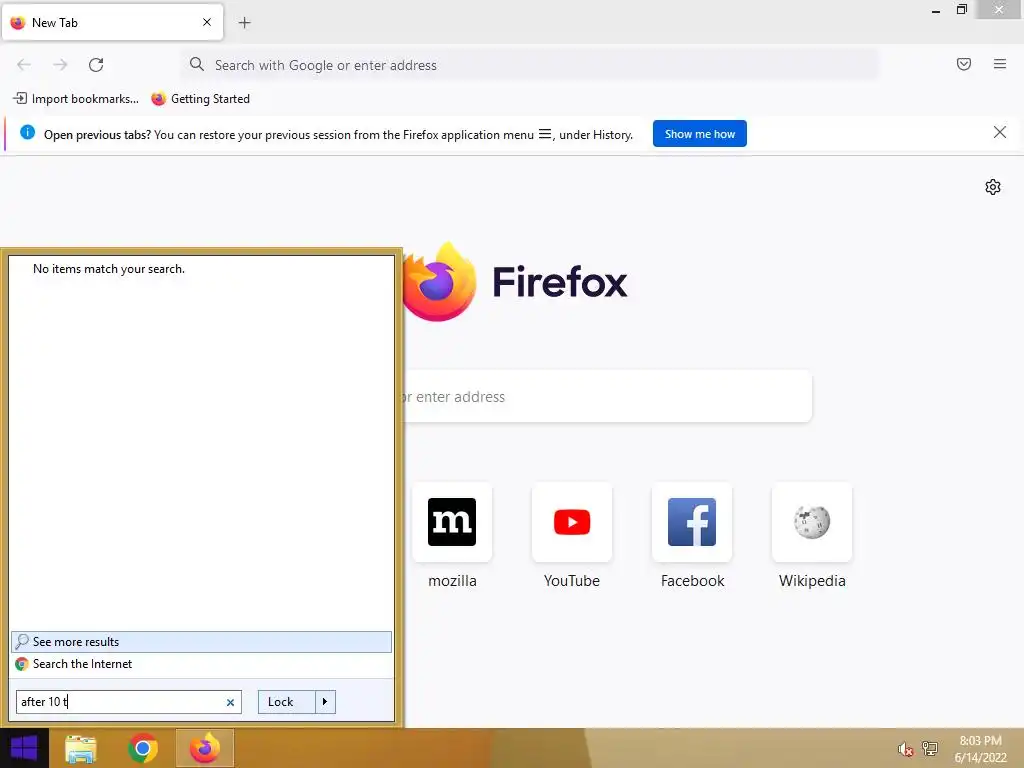
Task: Click the page center search box
Action: click(x=607, y=396)
